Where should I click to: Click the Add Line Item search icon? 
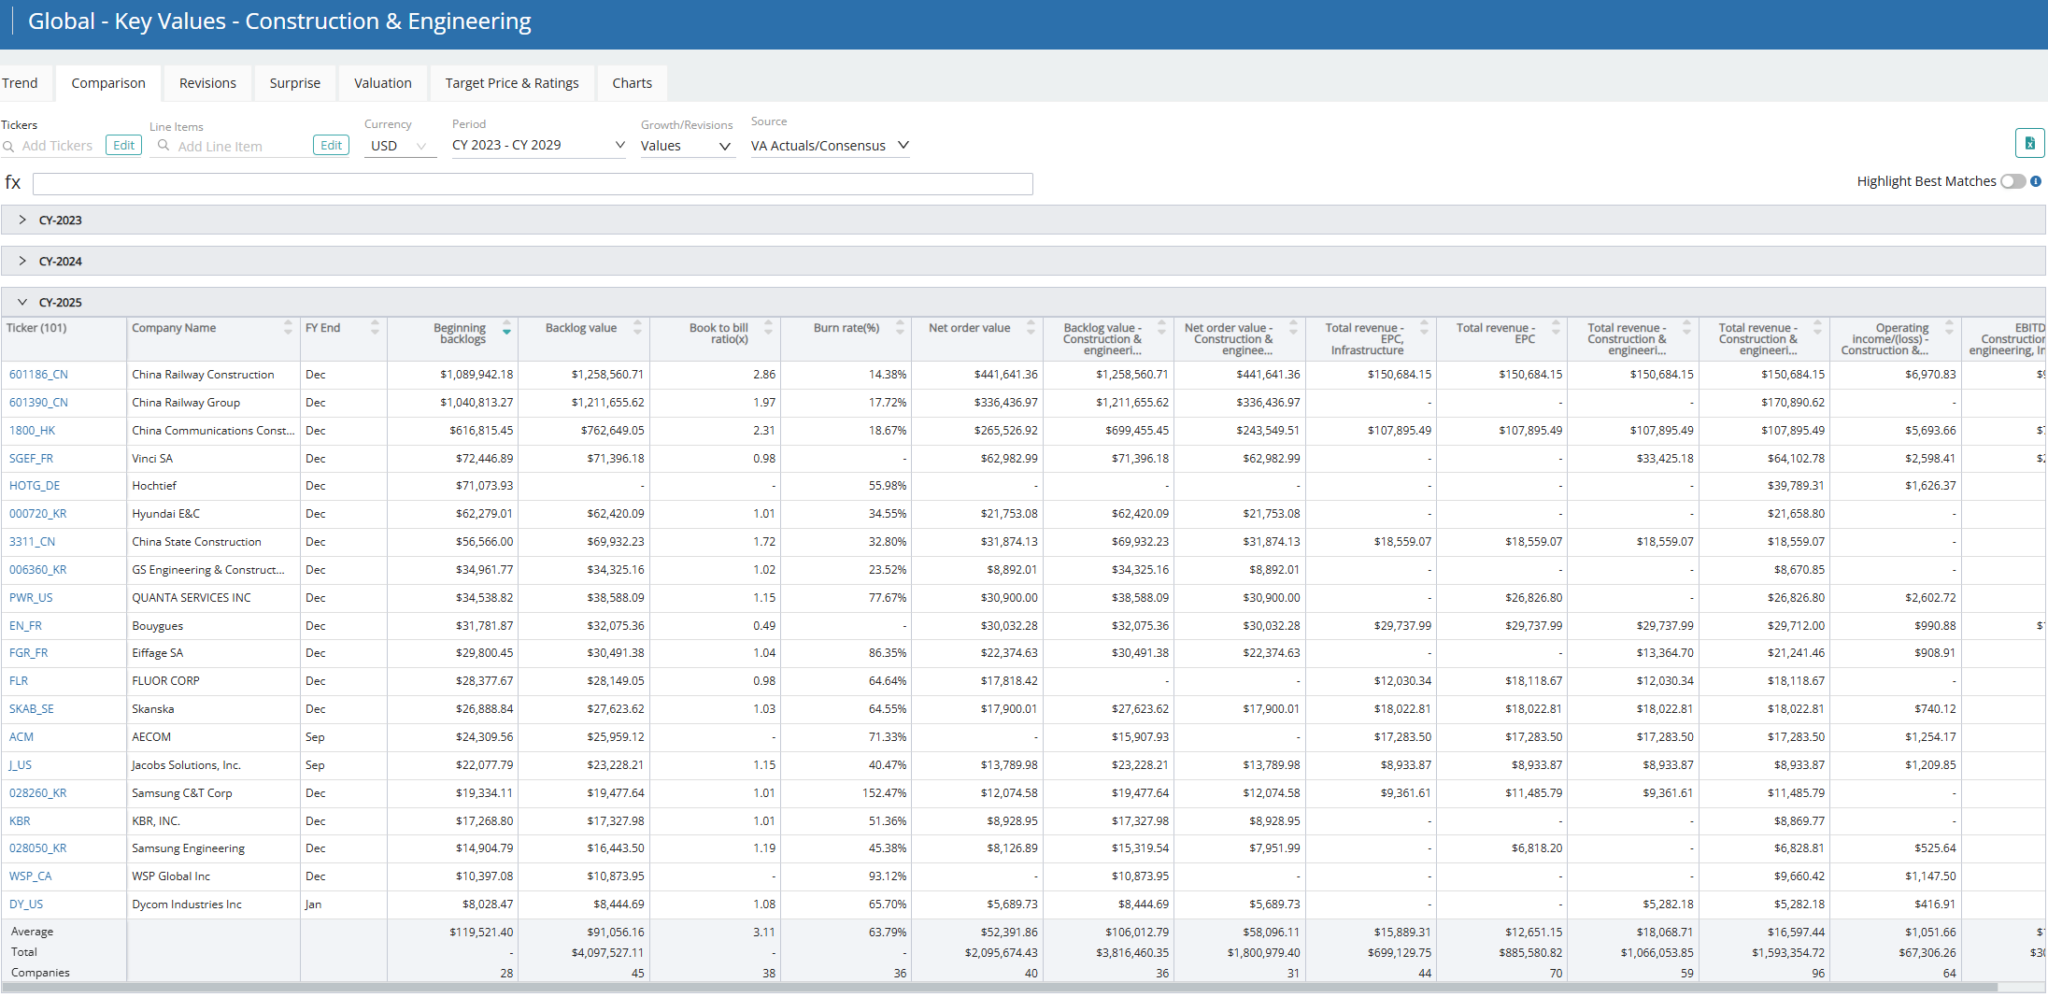(x=164, y=146)
